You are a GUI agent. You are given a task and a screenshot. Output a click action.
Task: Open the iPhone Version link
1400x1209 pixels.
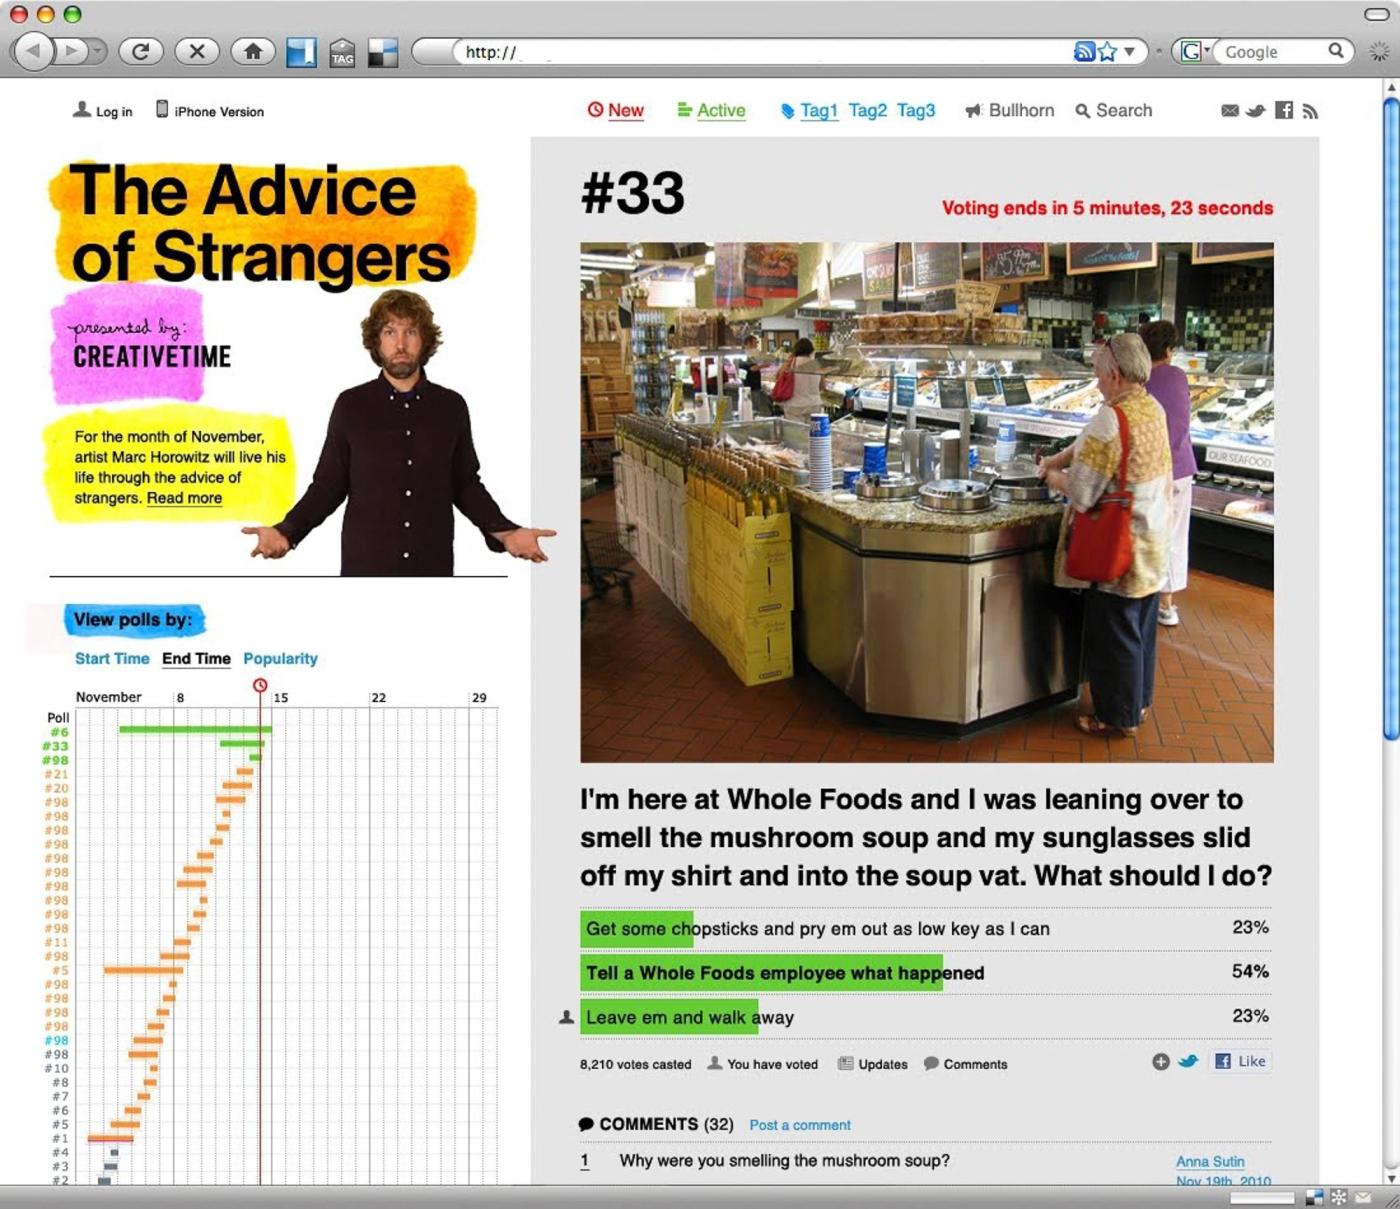210,111
